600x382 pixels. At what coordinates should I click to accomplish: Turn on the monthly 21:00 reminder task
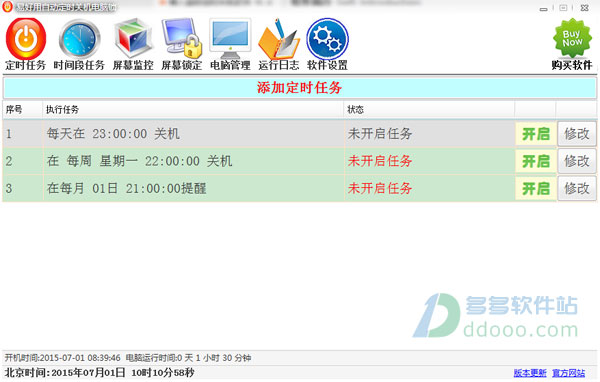[536, 188]
